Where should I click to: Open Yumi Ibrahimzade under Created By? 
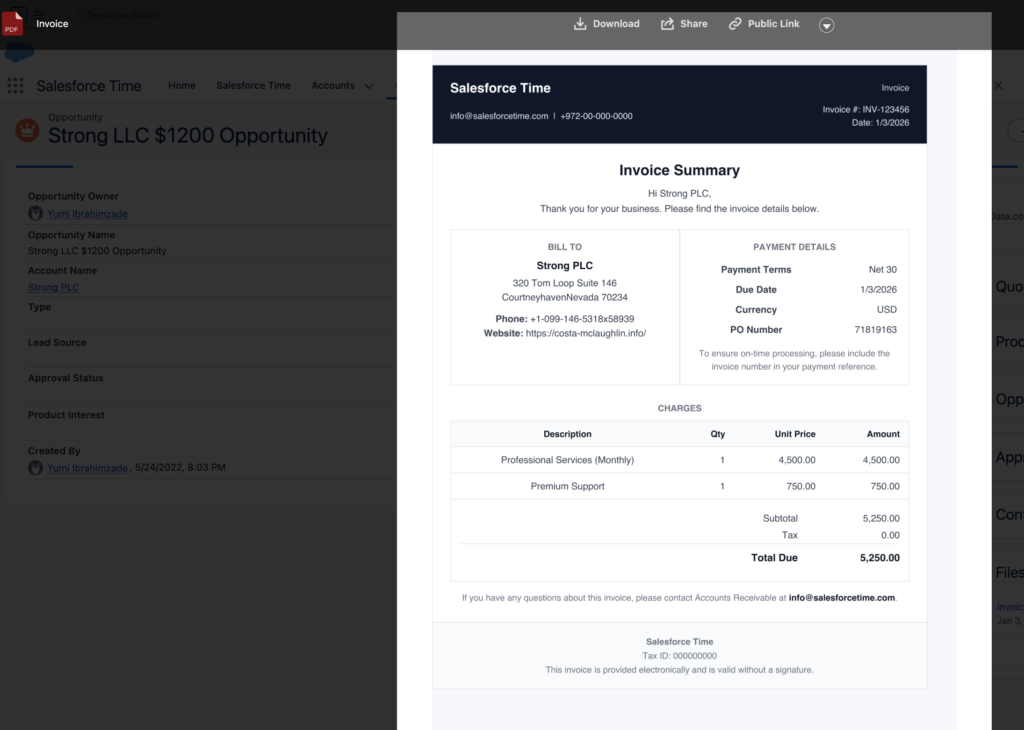88,468
